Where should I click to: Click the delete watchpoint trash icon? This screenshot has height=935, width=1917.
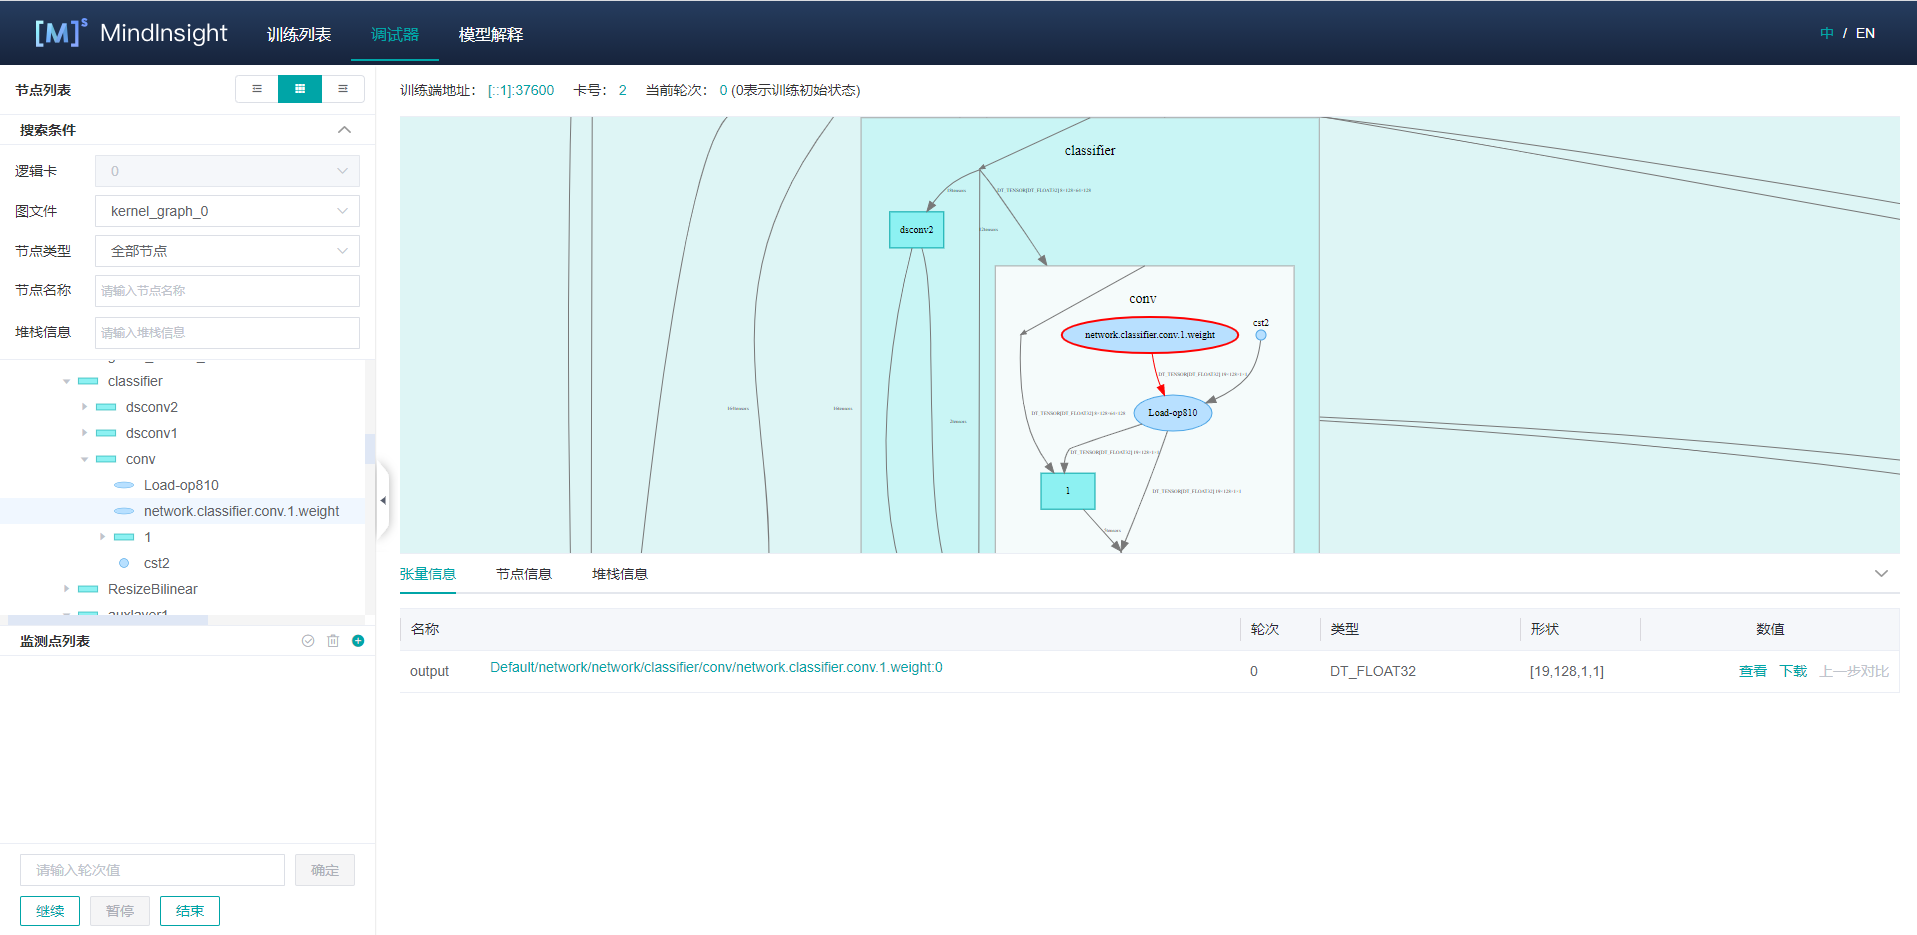coord(333,641)
